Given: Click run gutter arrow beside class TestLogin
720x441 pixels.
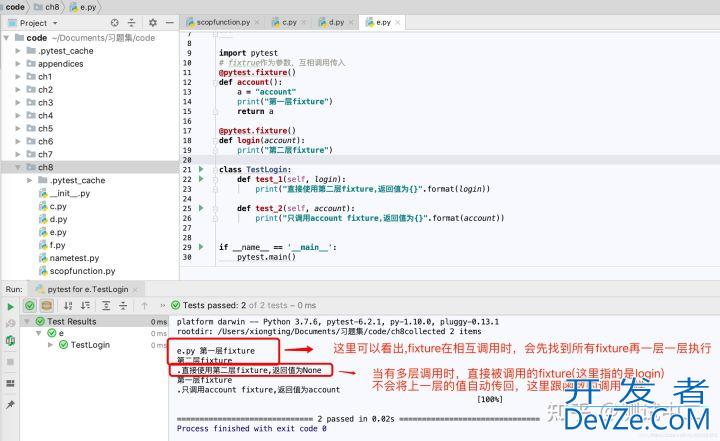Looking at the screenshot, I should [201, 169].
